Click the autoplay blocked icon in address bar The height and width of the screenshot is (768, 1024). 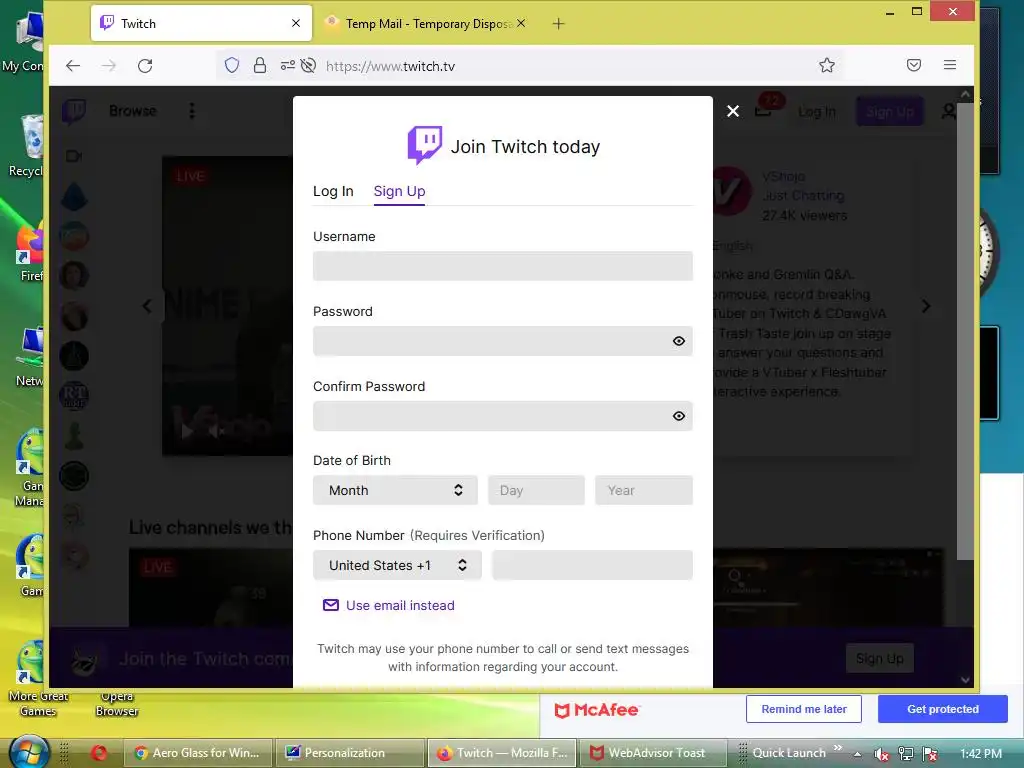point(308,65)
